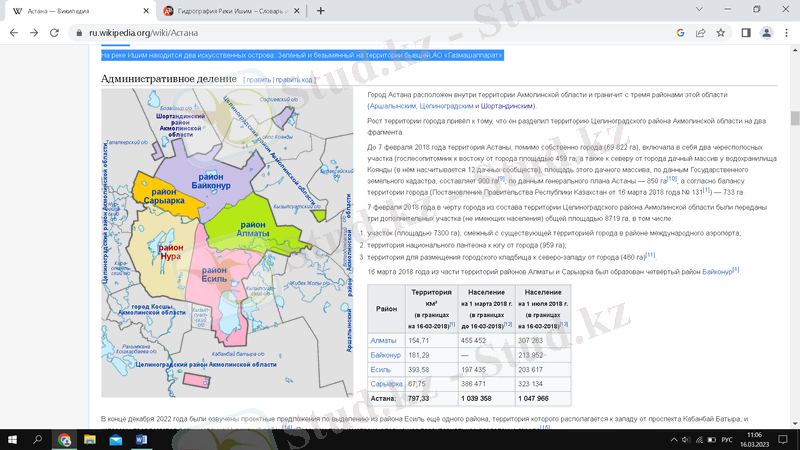
Task: Open the Сарыарка link in the table
Action: [387, 383]
